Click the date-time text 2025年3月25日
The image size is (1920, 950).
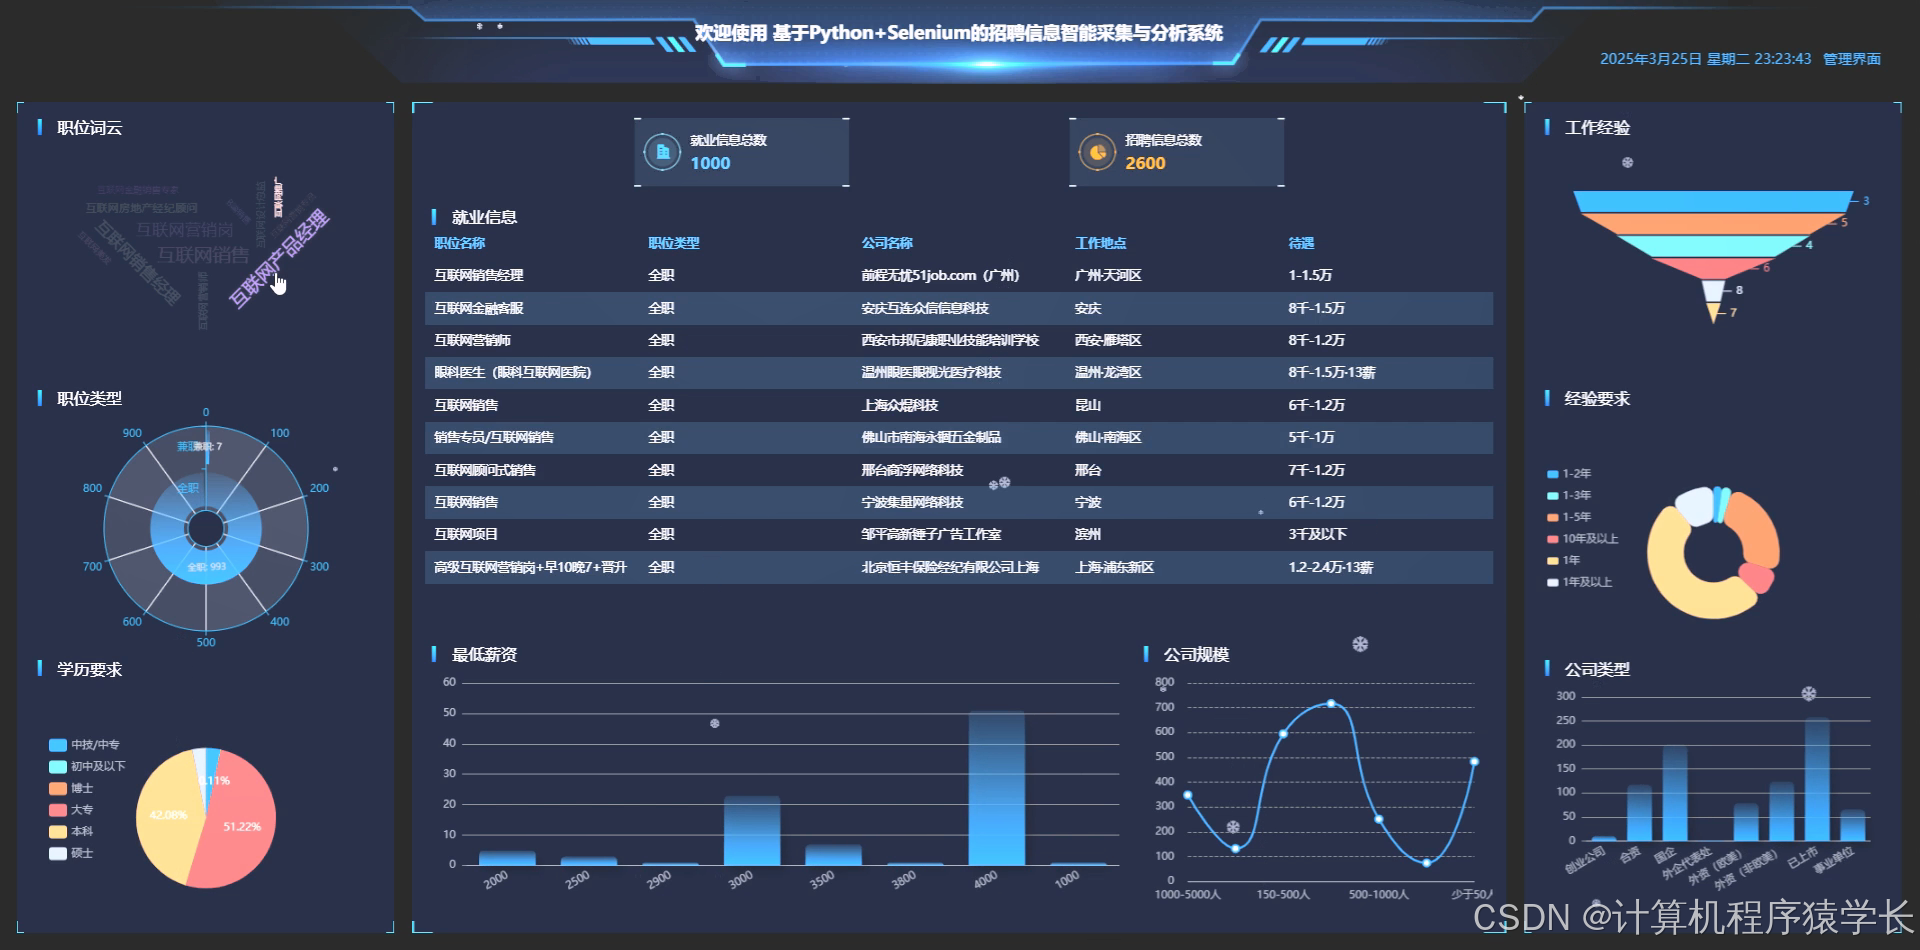point(1651,59)
